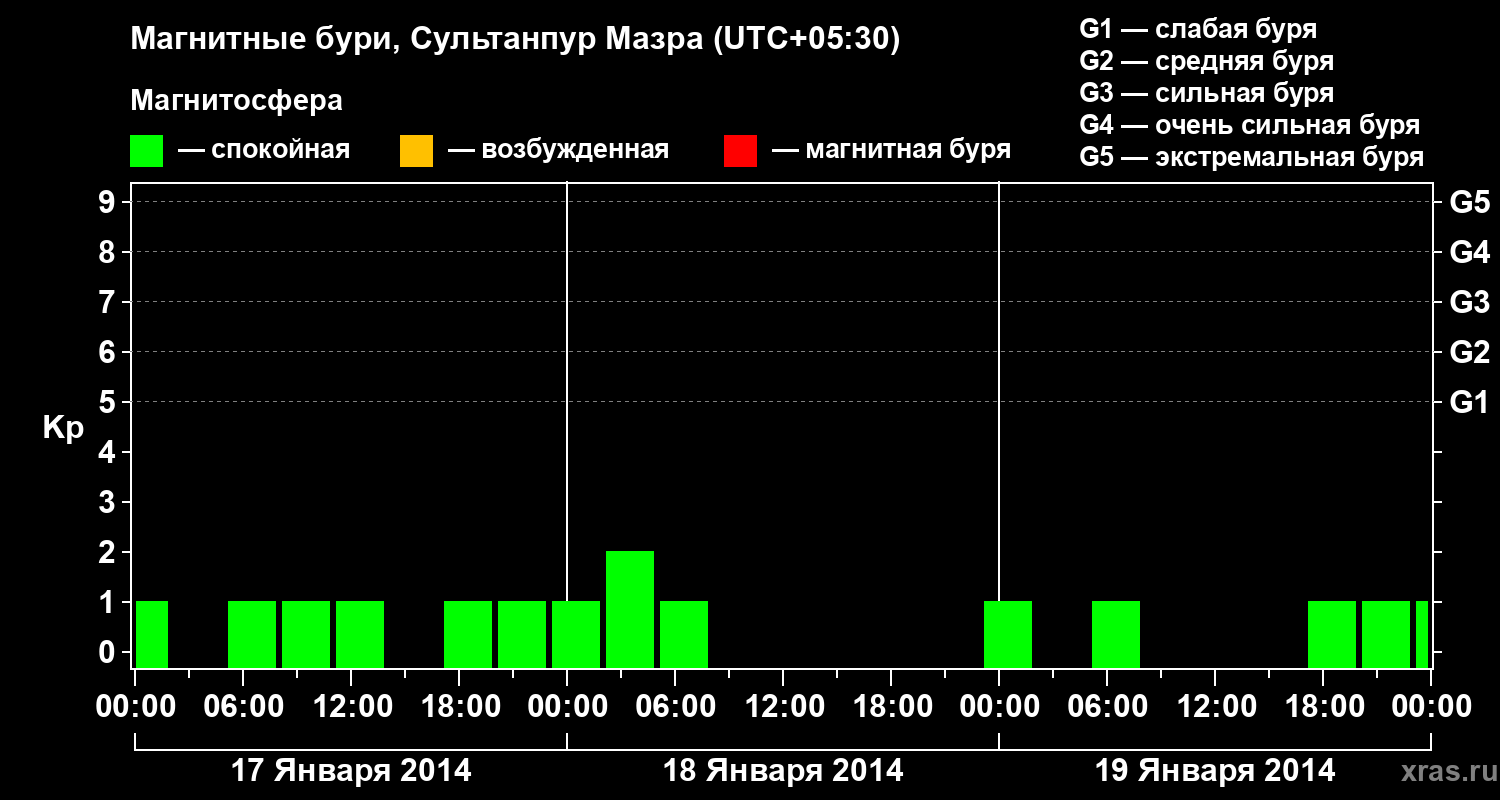
Task: Click 'G4 — очень сильная буря' legend line
Action: (x=1250, y=125)
